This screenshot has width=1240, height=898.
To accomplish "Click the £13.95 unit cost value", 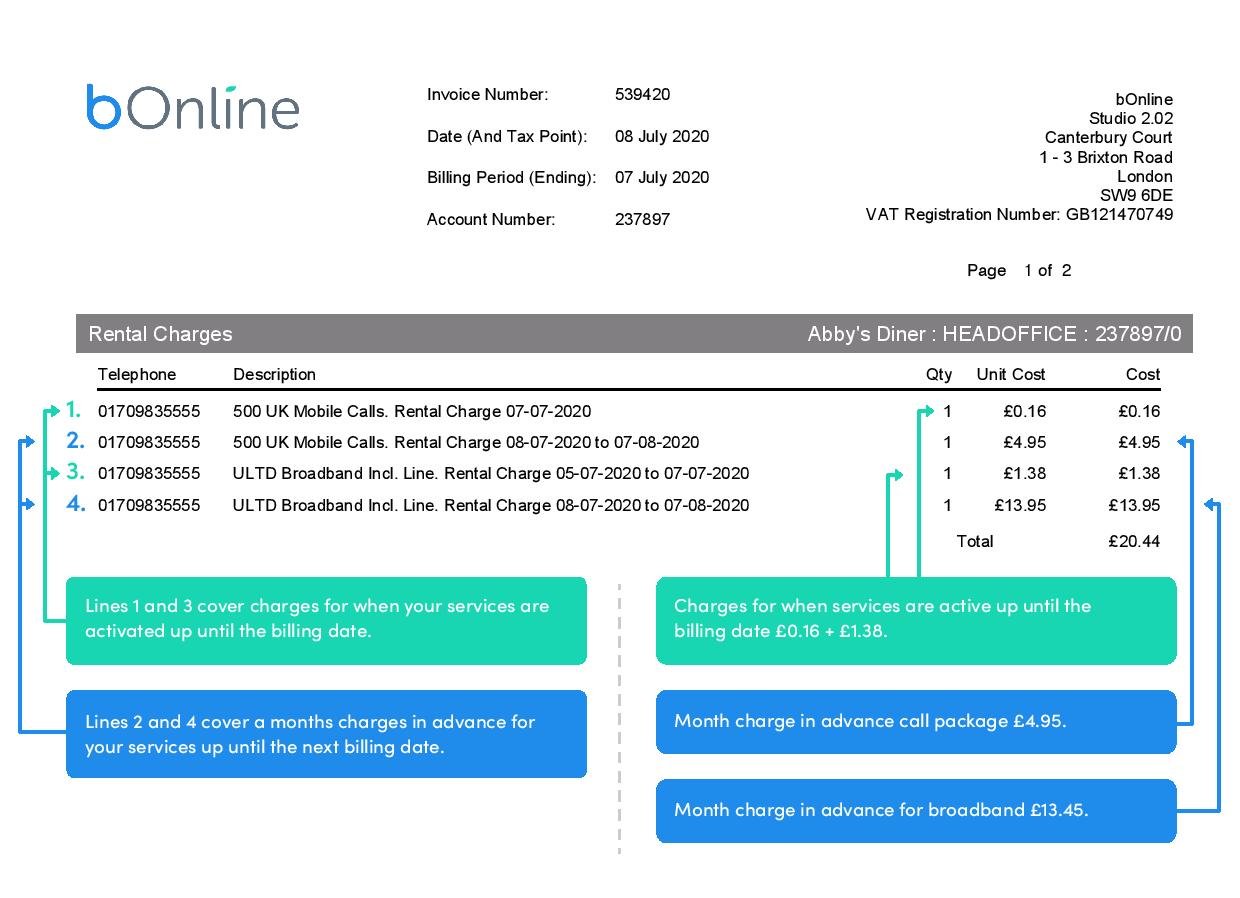I will 1020,505.
